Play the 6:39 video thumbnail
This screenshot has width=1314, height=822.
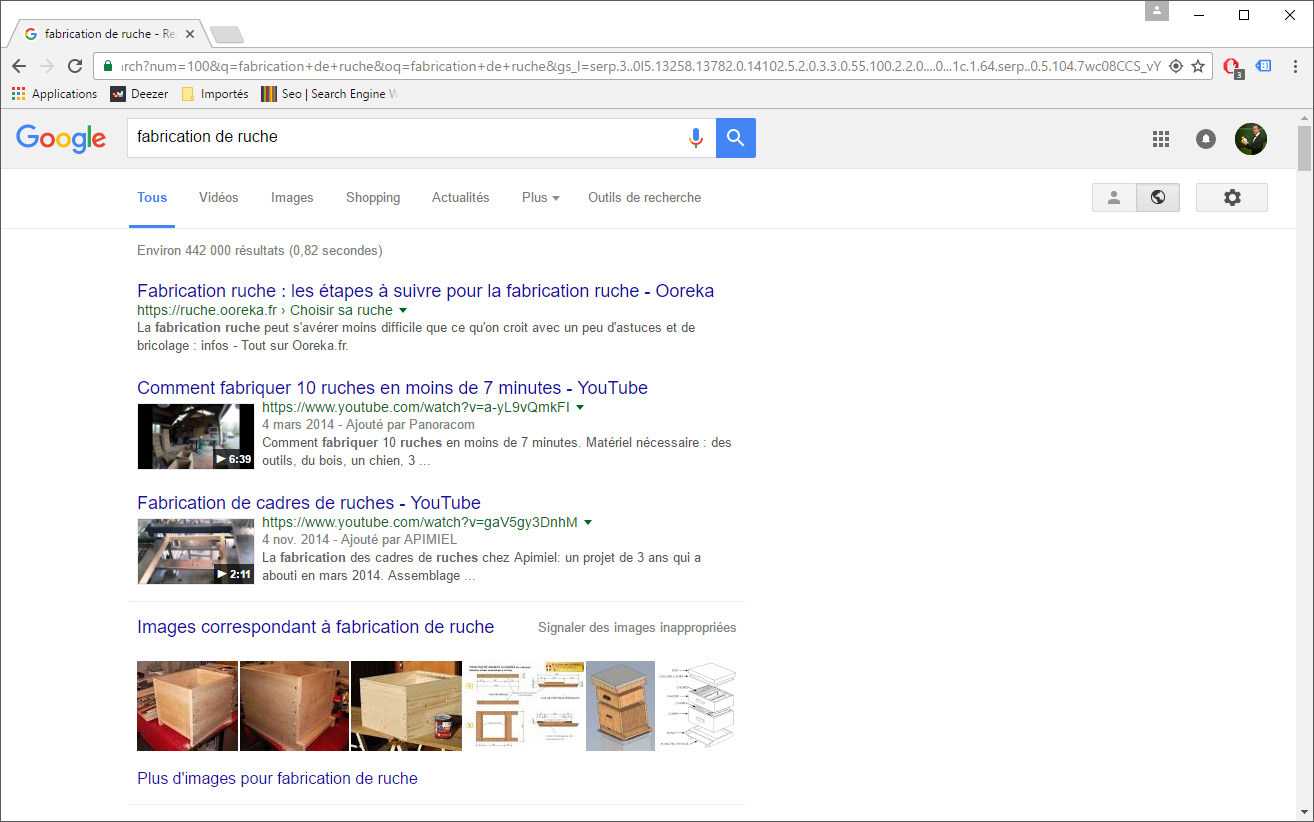(x=196, y=436)
